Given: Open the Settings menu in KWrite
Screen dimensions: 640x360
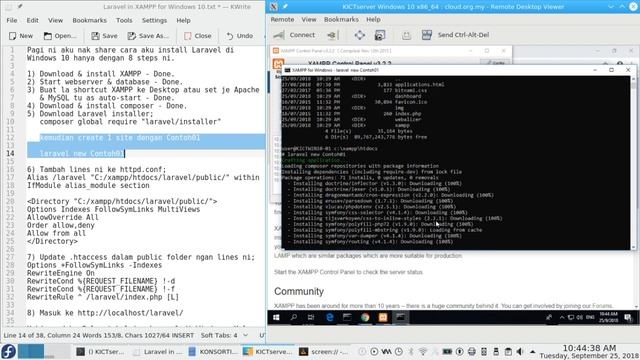Looking at the screenshot, I should tap(154, 20).
